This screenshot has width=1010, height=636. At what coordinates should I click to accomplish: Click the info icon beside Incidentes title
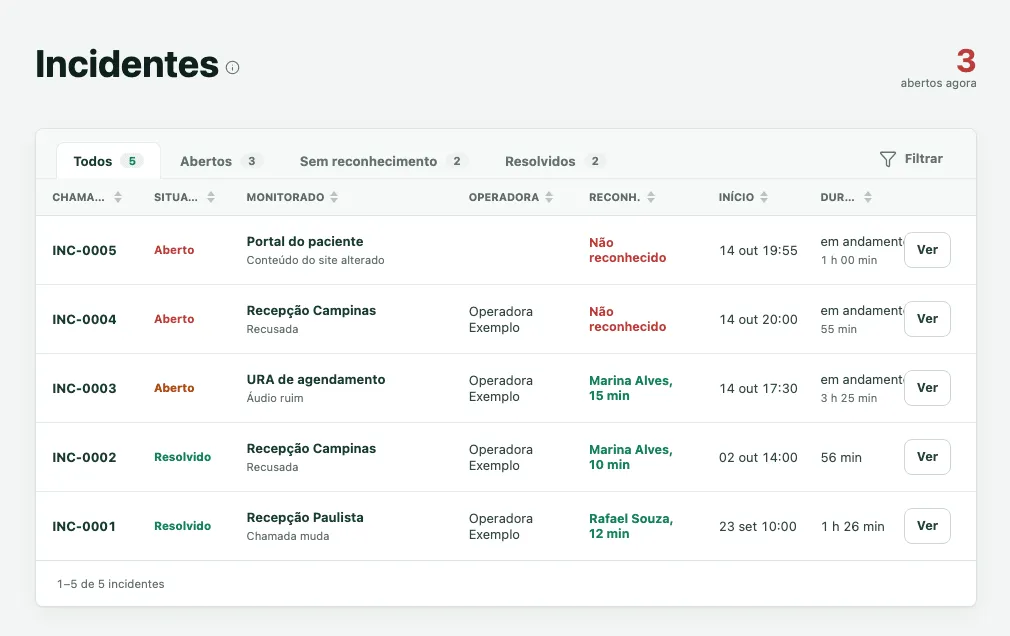(233, 67)
